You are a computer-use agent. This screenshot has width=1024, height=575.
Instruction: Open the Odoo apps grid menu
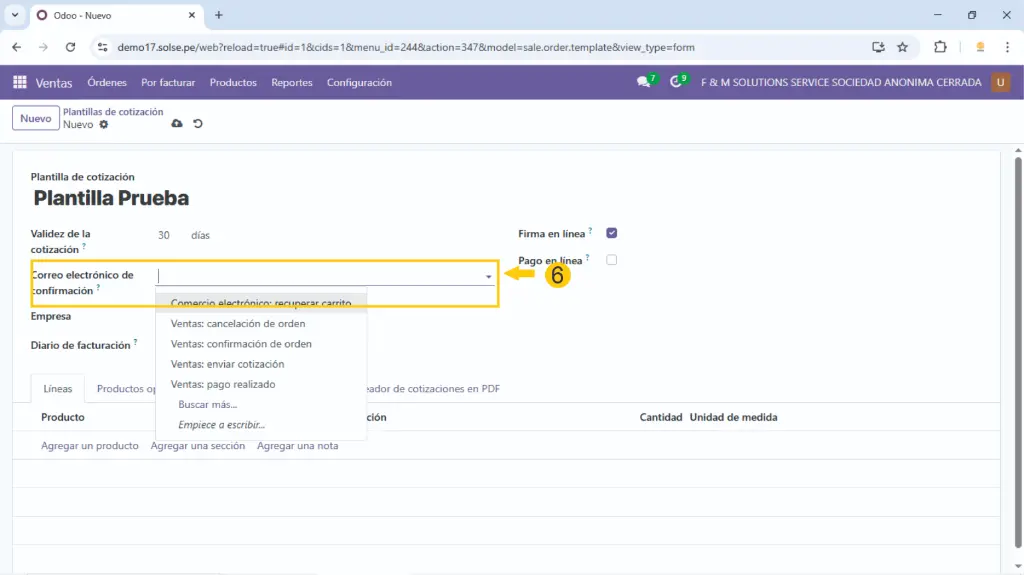(20, 83)
